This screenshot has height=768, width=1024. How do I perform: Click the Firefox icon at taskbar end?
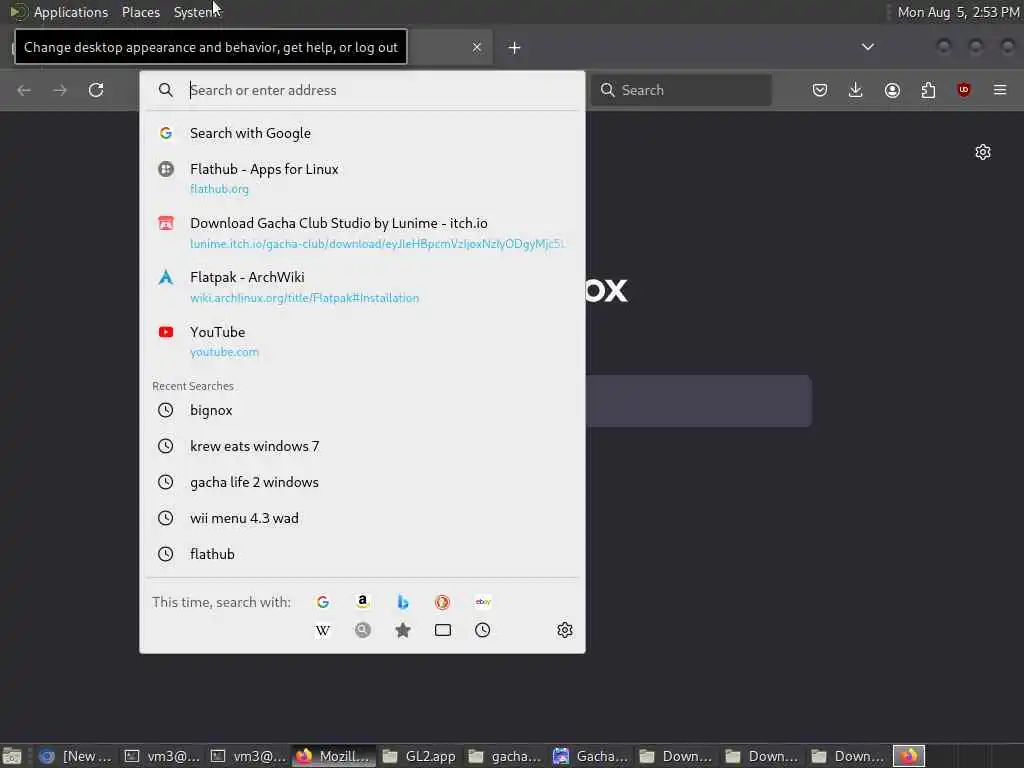[x=908, y=756]
